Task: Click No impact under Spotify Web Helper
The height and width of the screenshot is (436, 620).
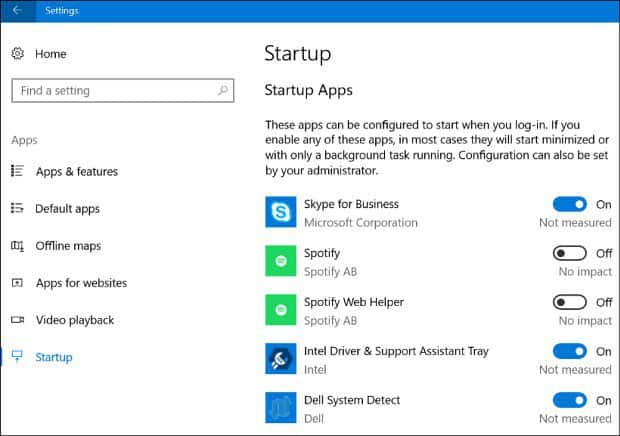Action: coord(585,321)
